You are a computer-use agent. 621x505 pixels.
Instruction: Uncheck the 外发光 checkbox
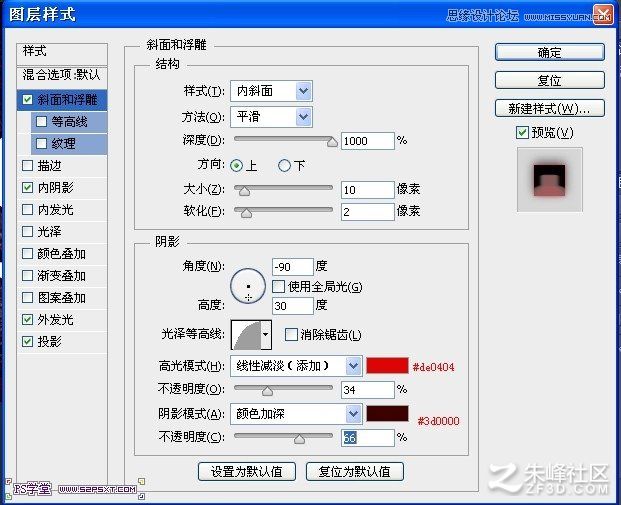(x=27, y=319)
